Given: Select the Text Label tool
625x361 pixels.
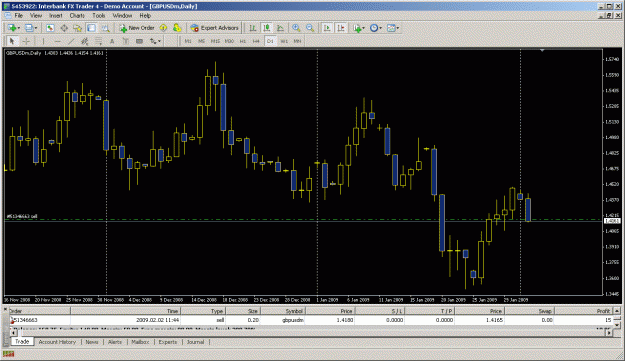Looking at the screenshot, I should [x=126, y=41].
